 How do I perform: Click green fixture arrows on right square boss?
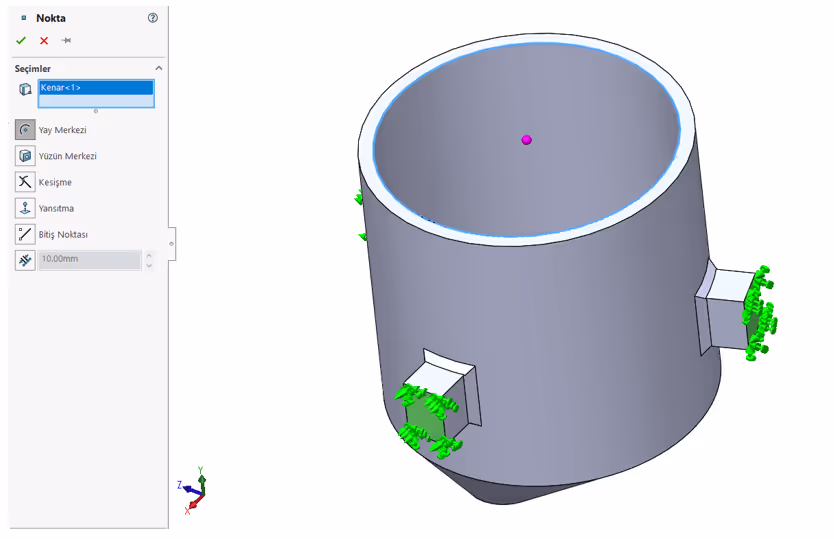pyautogui.click(x=760, y=313)
